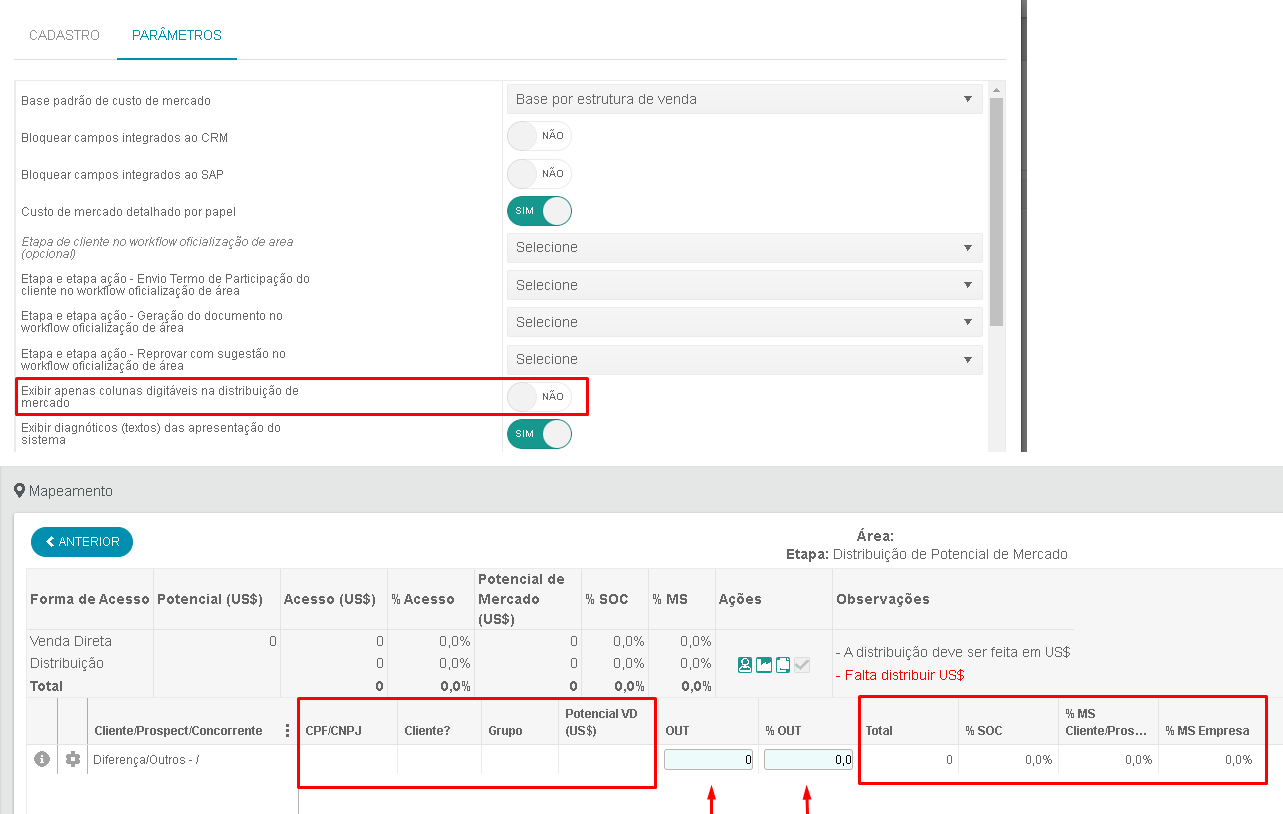This screenshot has height=814, width=1283.
Task: Open Reprovar com sugestão dropdown
Action: [x=744, y=359]
